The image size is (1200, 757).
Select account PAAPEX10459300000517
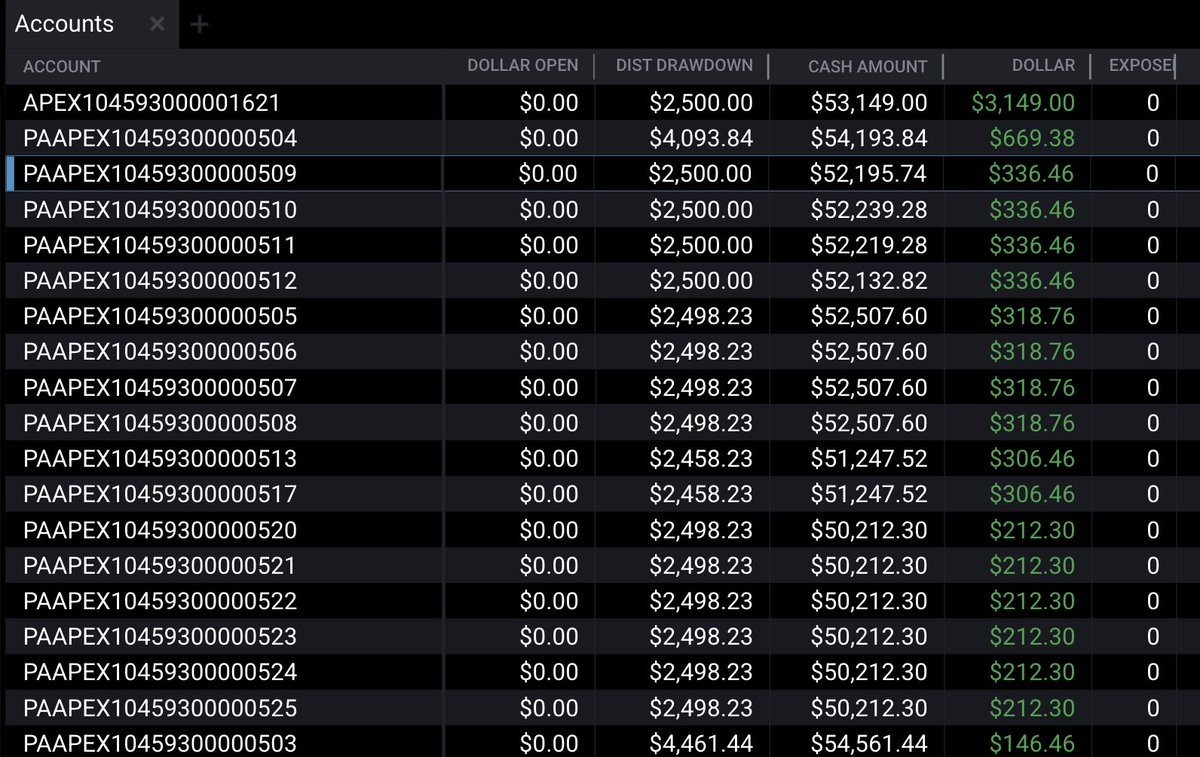(160, 494)
